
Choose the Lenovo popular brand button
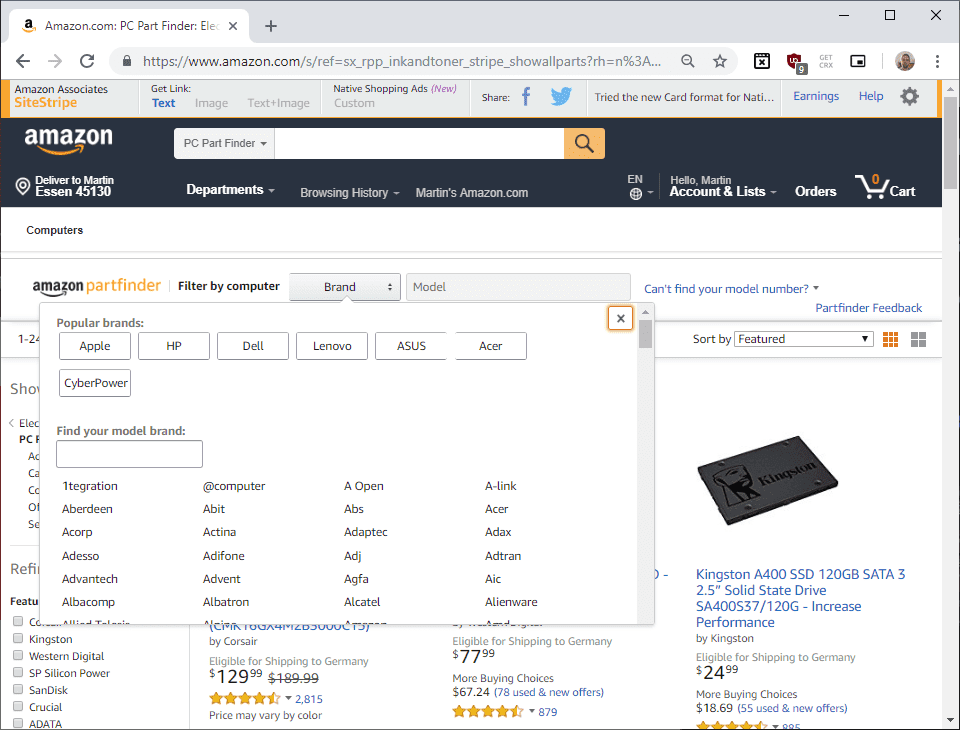pos(332,346)
